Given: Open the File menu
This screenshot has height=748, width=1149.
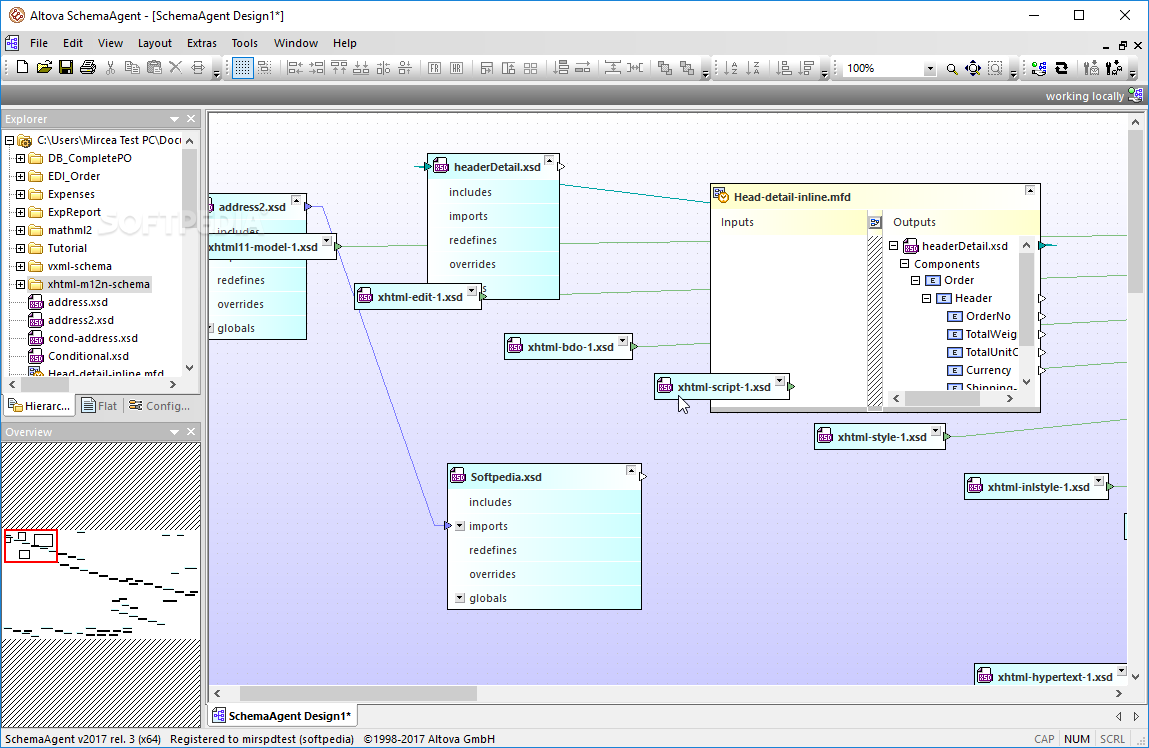Looking at the screenshot, I should pyautogui.click(x=39, y=43).
